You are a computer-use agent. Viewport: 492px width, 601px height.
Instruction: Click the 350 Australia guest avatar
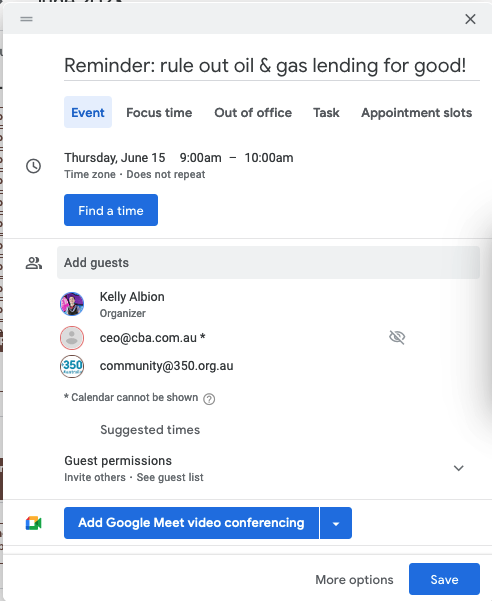click(x=72, y=366)
